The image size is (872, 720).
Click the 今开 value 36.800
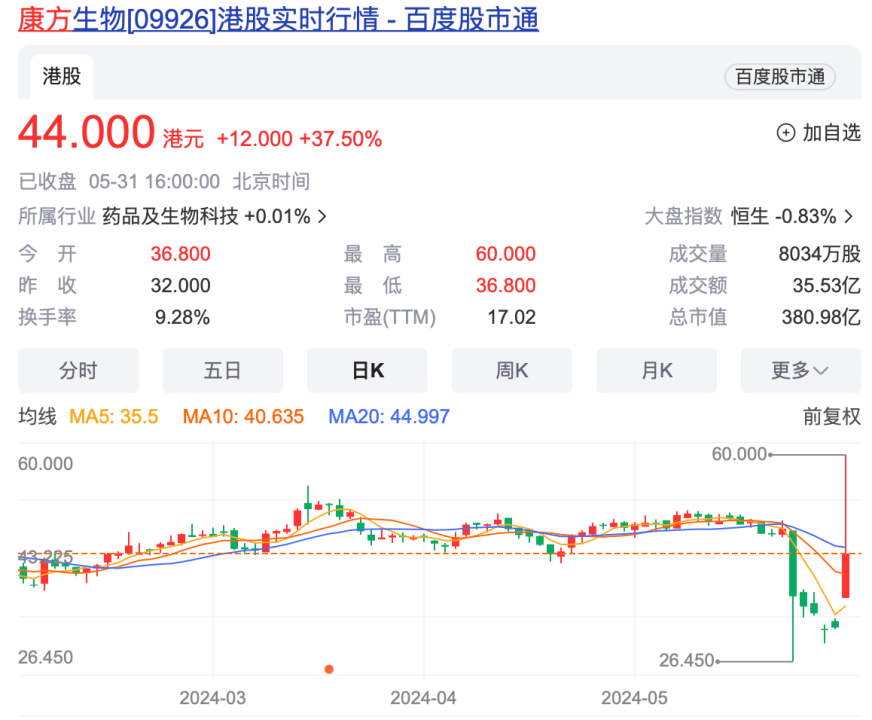[x=180, y=254]
